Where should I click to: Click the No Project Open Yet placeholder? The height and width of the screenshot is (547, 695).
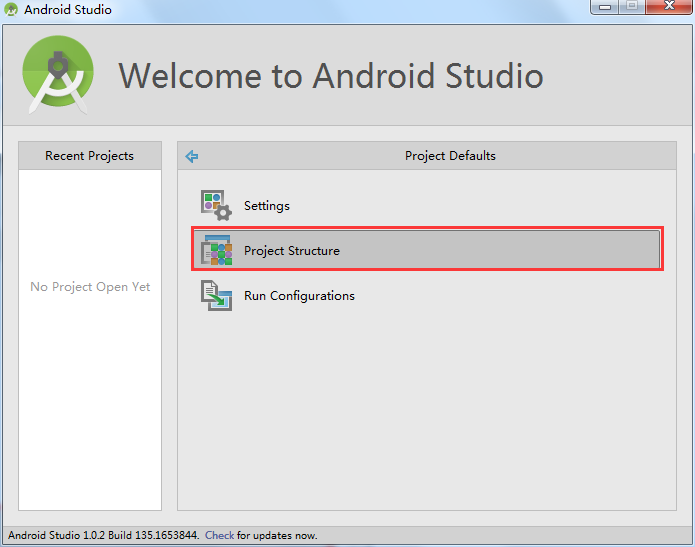coord(90,287)
